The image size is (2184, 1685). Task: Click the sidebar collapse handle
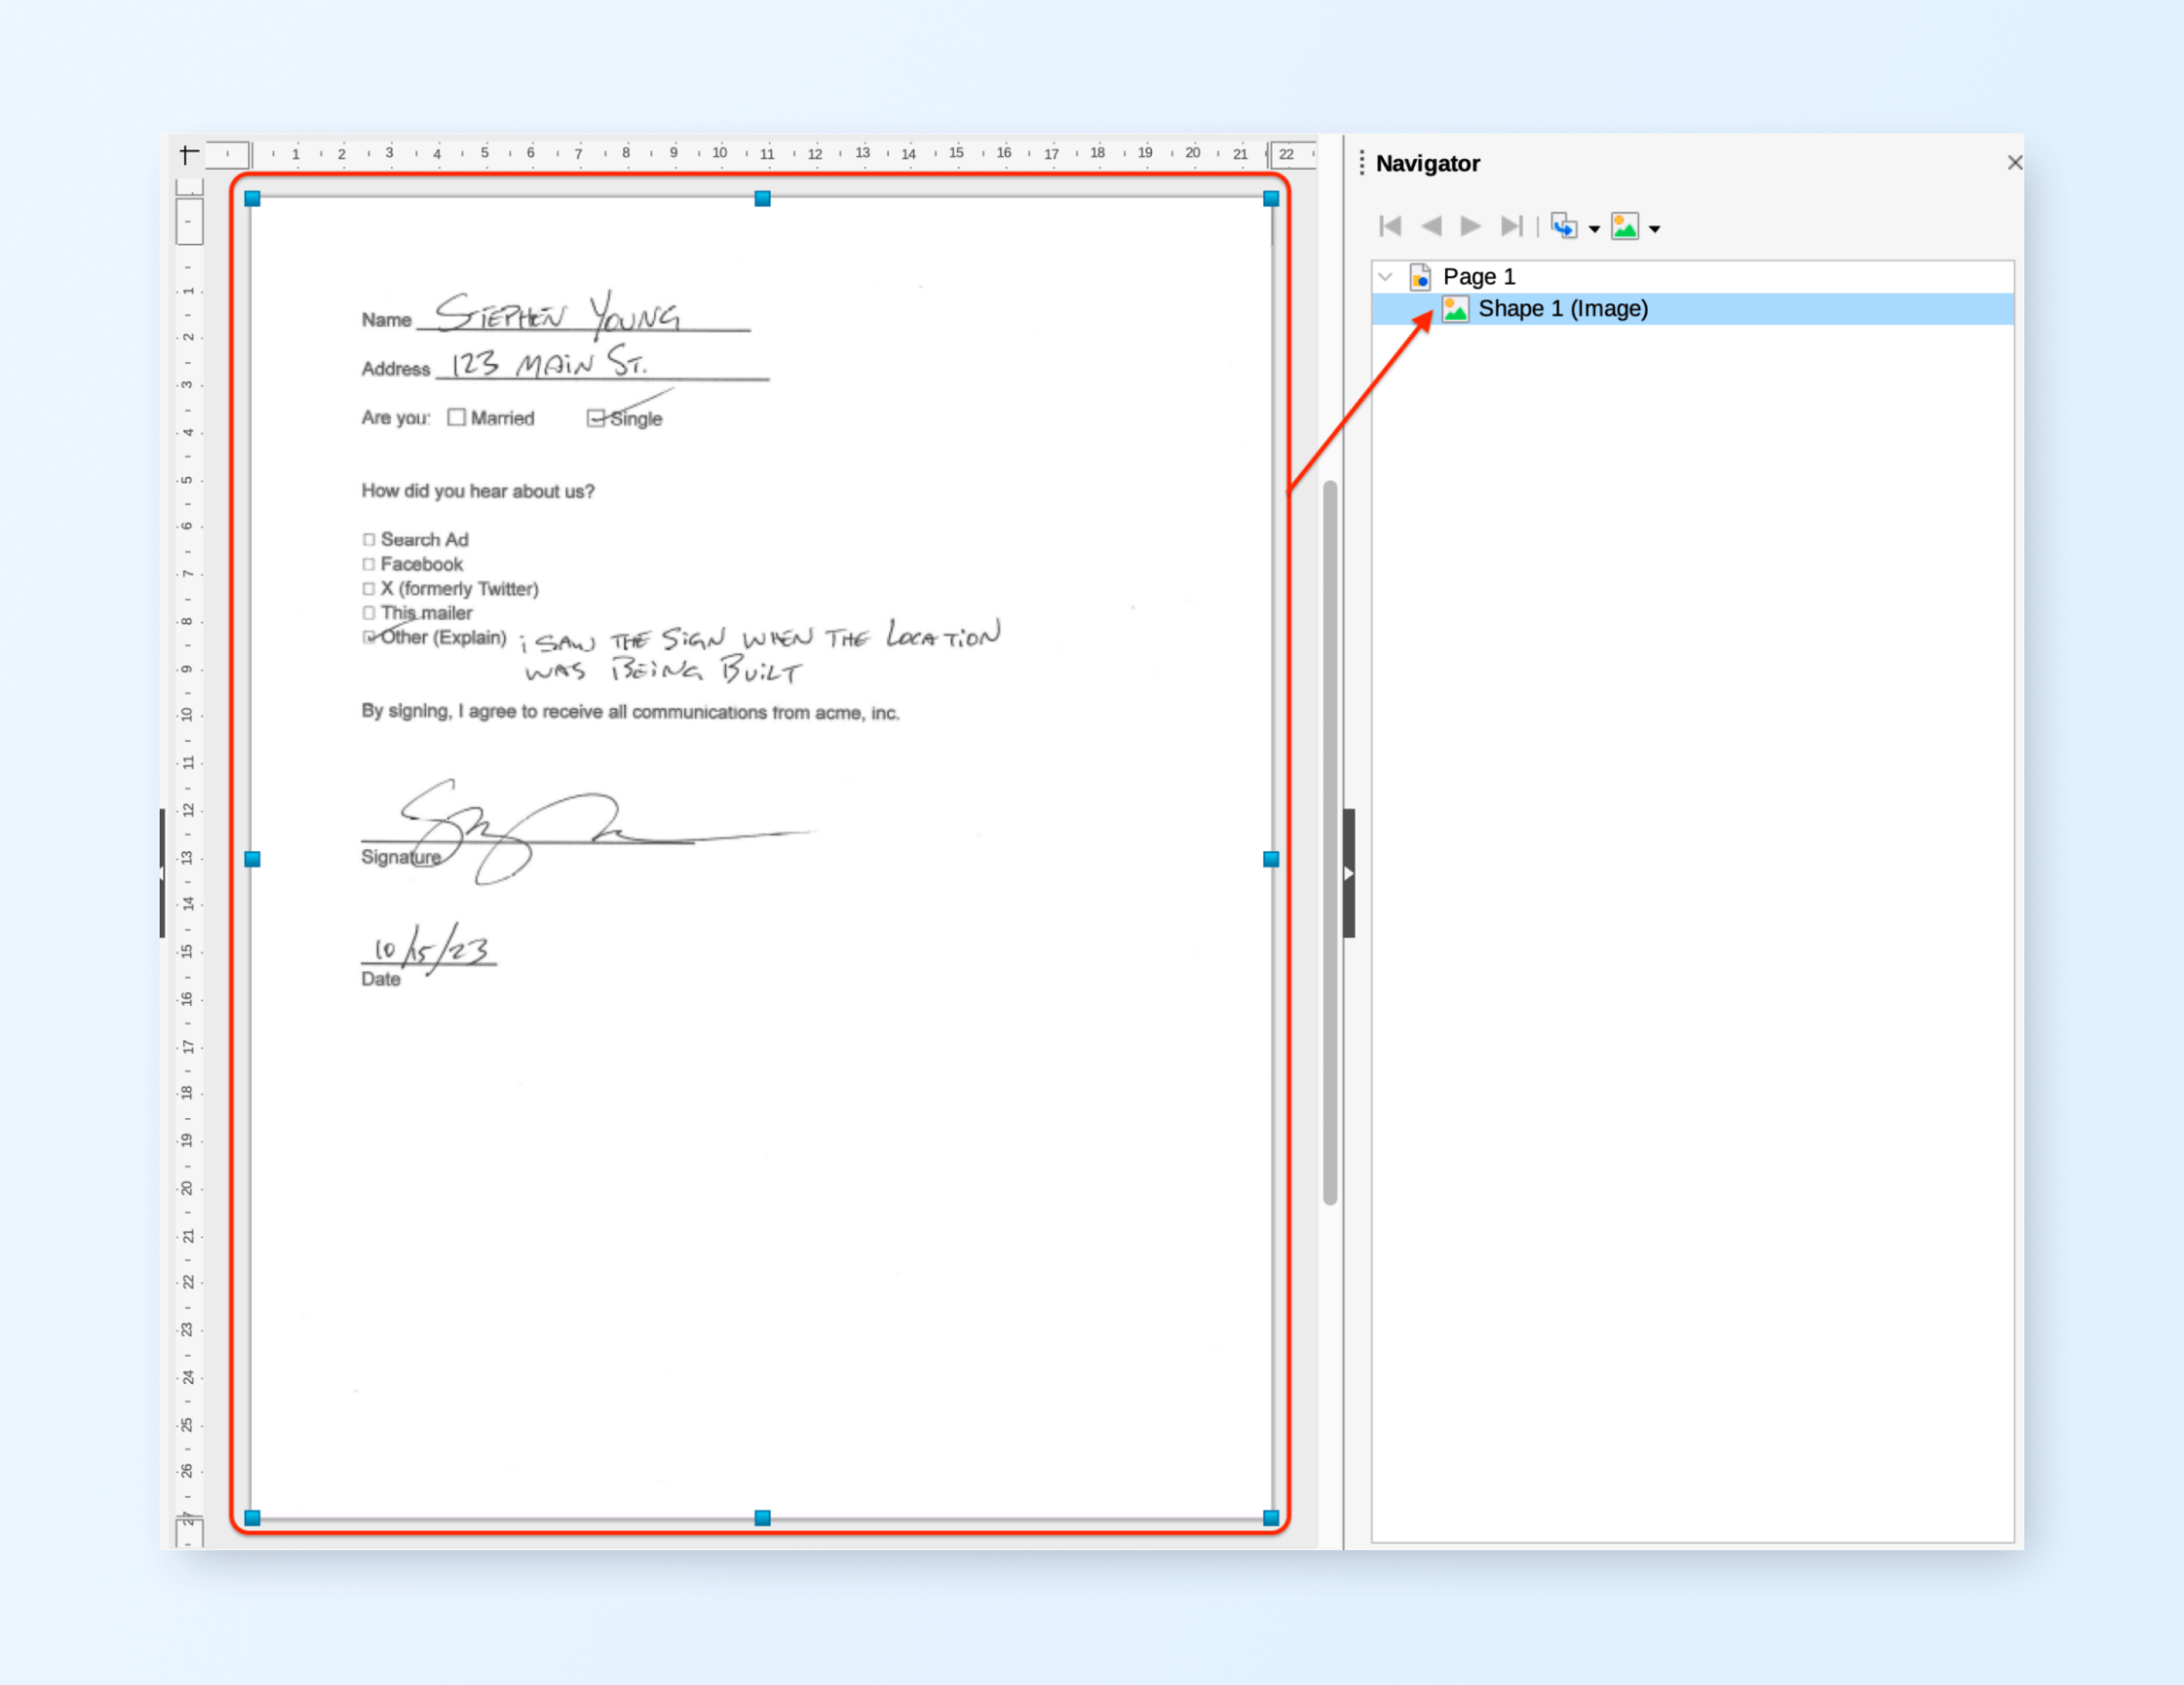click(x=1348, y=873)
